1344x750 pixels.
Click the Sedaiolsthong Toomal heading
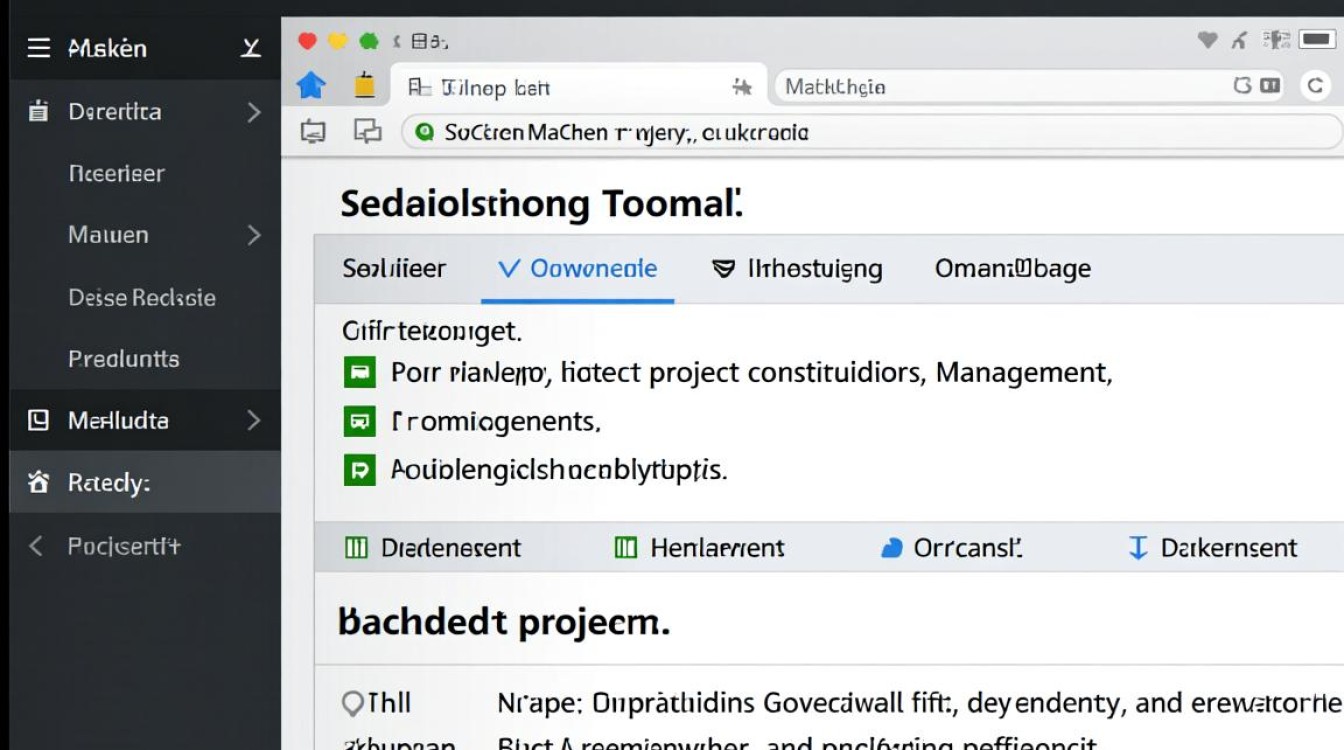541,204
